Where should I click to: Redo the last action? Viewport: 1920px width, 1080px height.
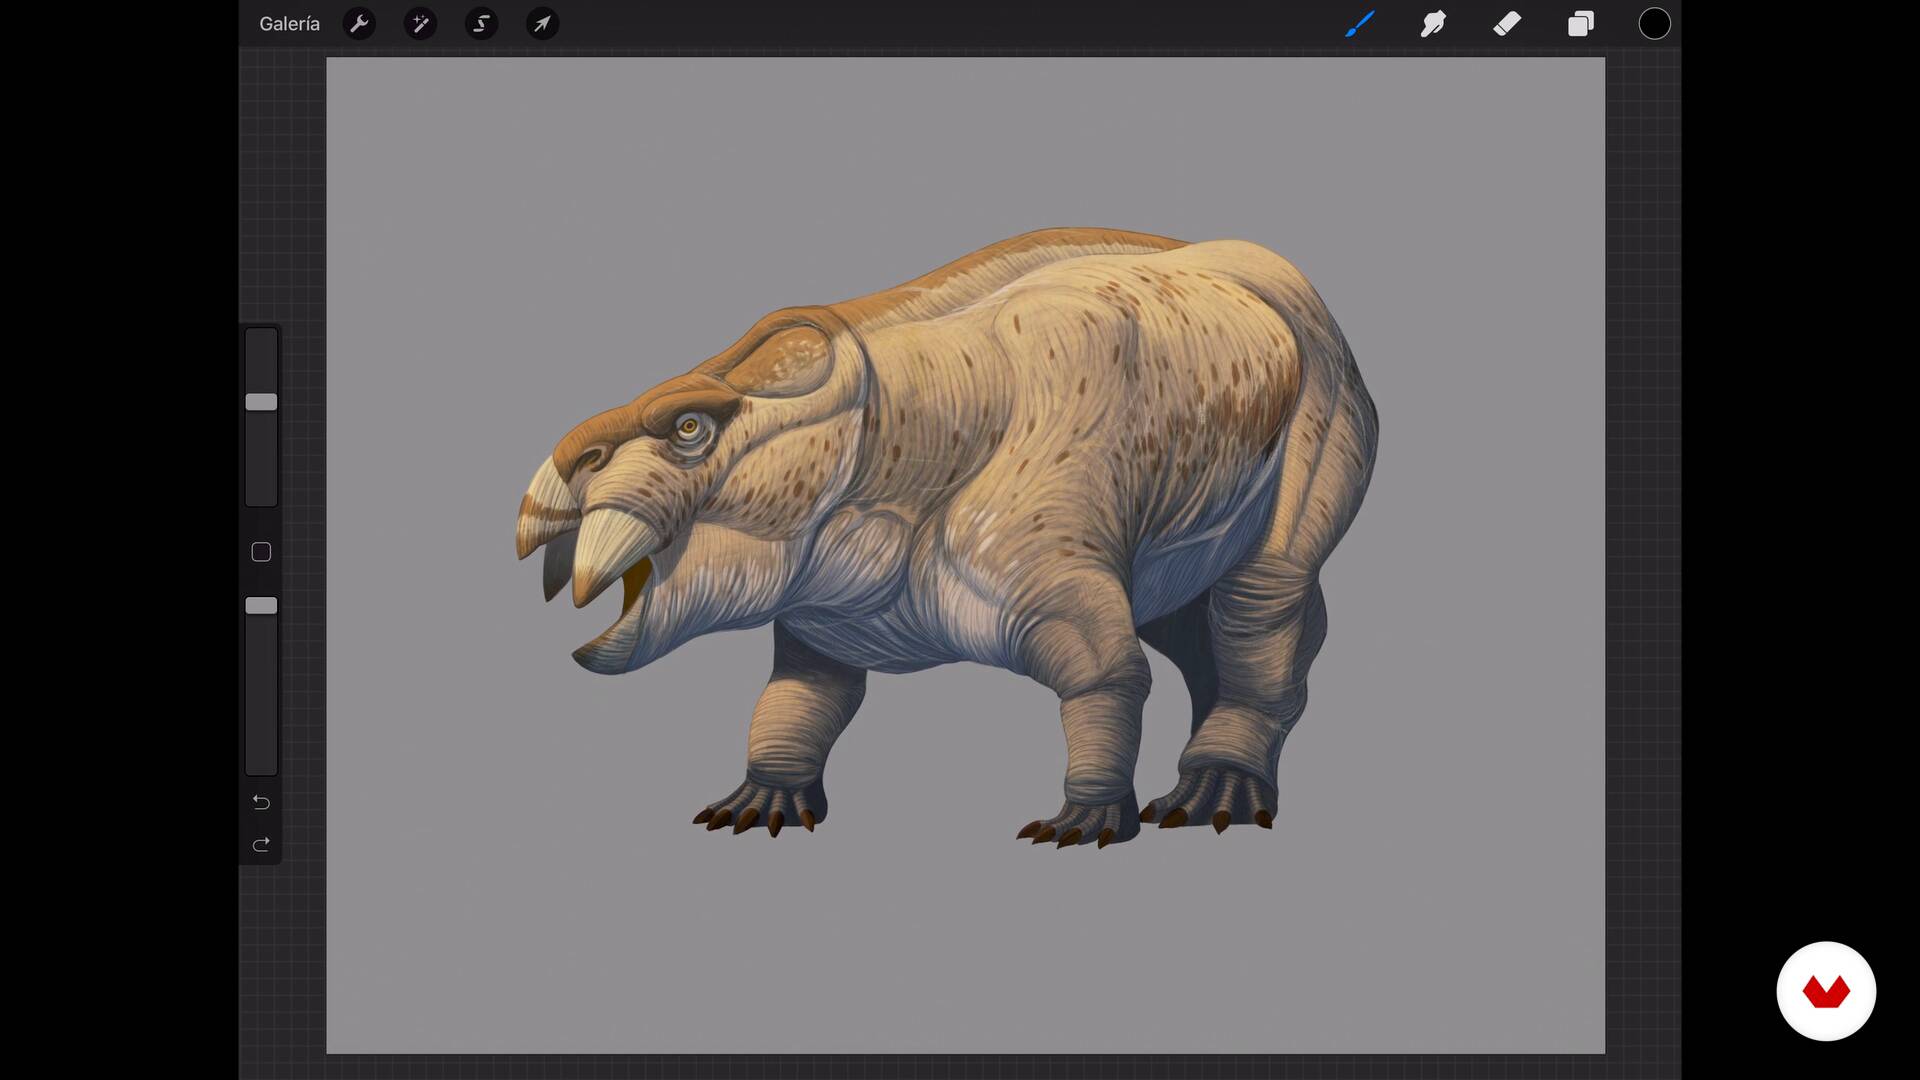pyautogui.click(x=261, y=845)
